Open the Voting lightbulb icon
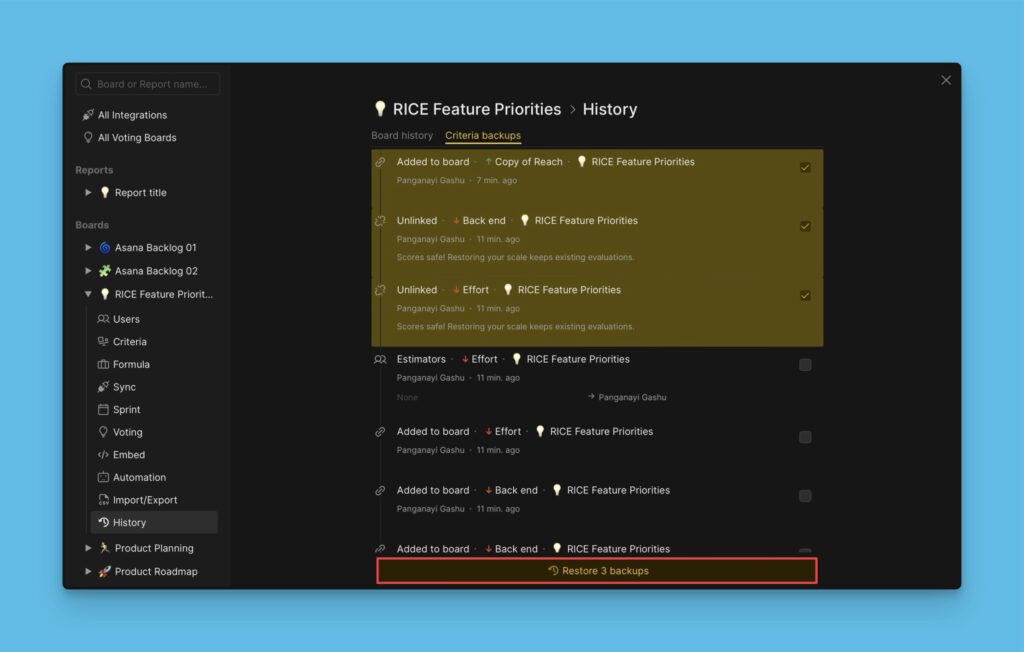Screen dimensions: 1024x652 [x=103, y=431]
